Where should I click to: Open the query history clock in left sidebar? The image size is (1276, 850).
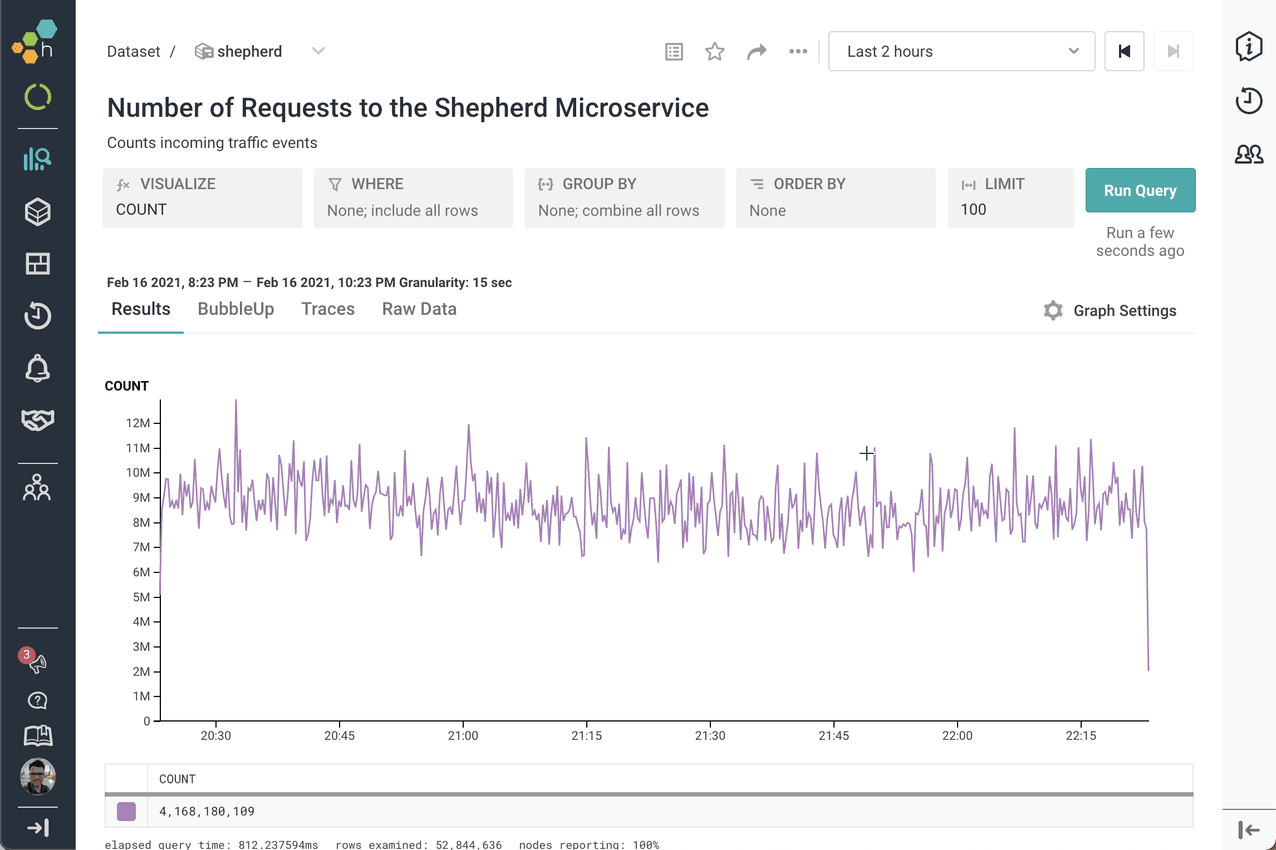coord(37,316)
